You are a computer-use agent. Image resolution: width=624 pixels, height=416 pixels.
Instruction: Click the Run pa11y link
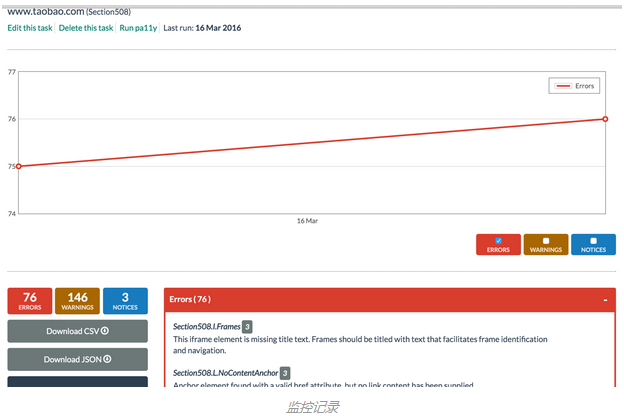pyautogui.click(x=137, y=28)
